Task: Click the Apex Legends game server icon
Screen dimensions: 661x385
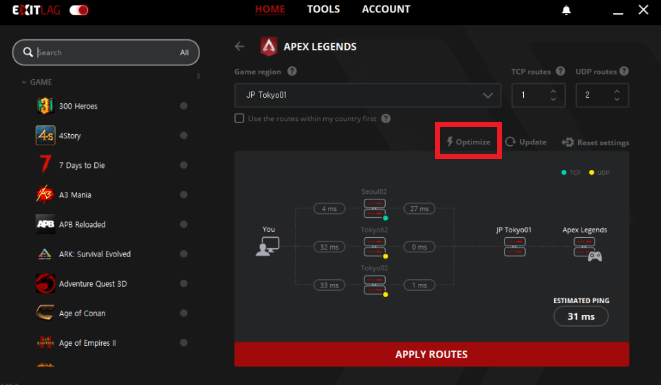Action: click(x=587, y=249)
